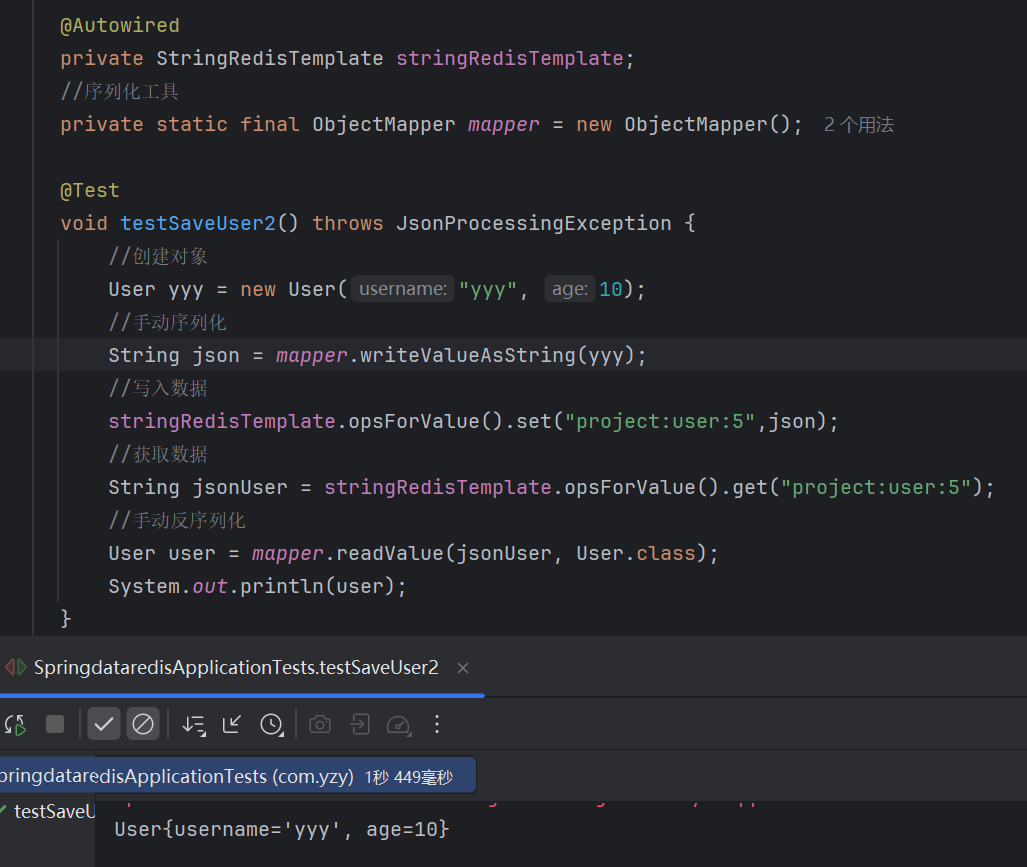Click the '1秒 449毫秒' test duration

(x=409, y=777)
